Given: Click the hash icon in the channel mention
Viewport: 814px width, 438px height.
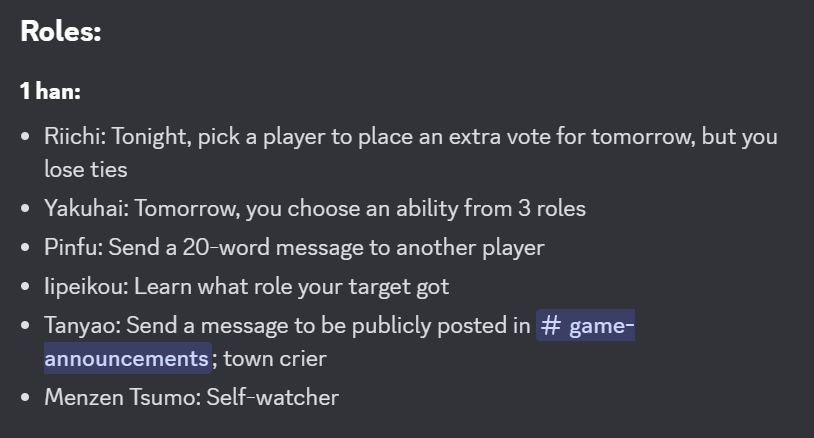Looking at the screenshot, I should tap(551, 327).
